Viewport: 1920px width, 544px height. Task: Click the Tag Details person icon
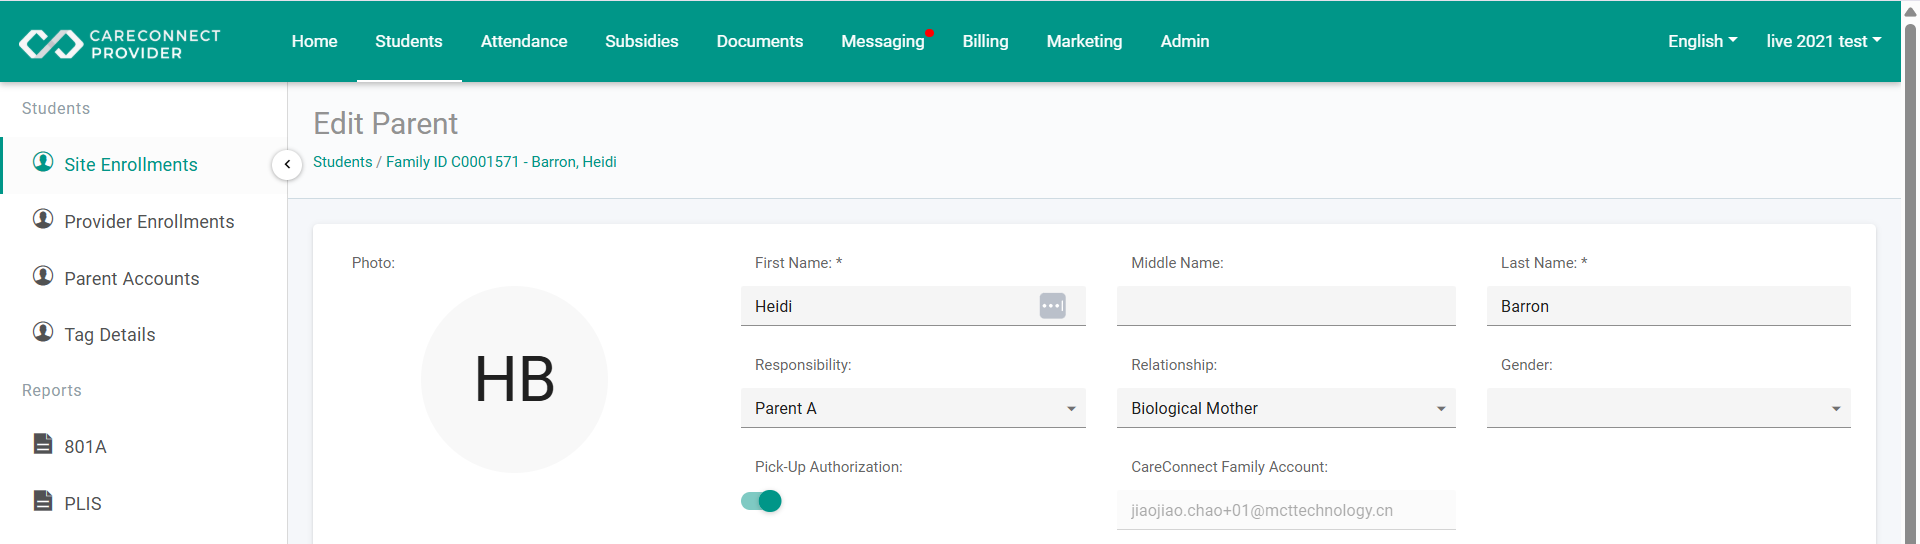point(43,331)
